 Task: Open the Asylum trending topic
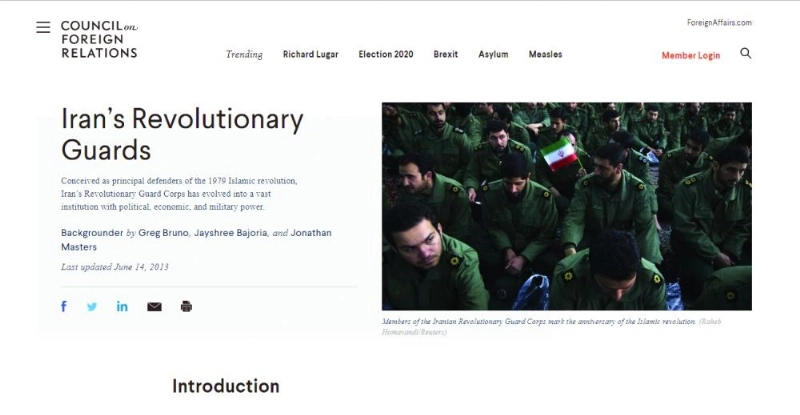(x=493, y=54)
